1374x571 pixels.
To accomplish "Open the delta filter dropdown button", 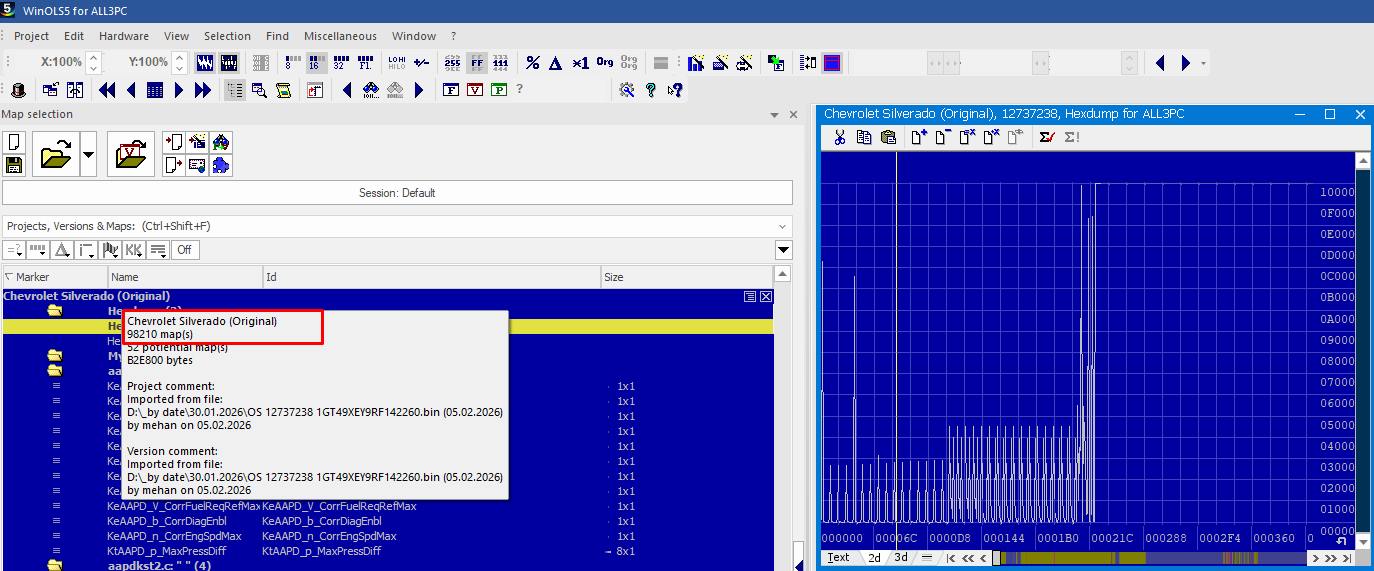I will coord(62,250).
